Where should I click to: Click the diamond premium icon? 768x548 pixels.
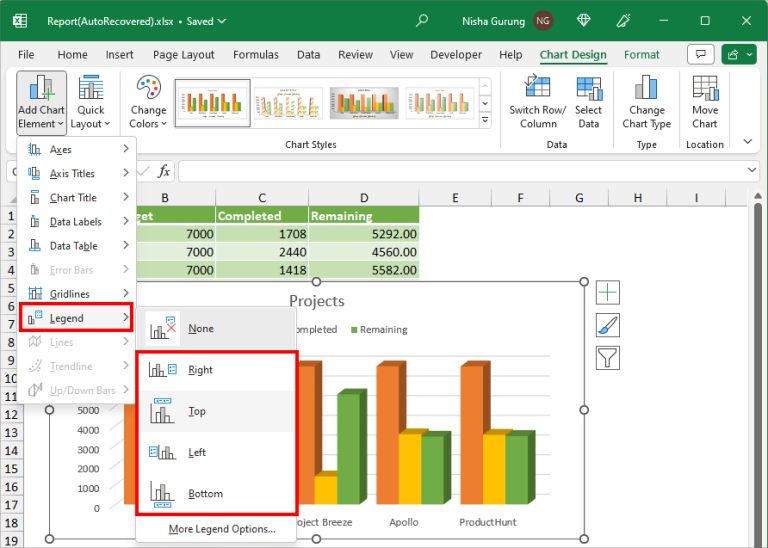point(583,21)
